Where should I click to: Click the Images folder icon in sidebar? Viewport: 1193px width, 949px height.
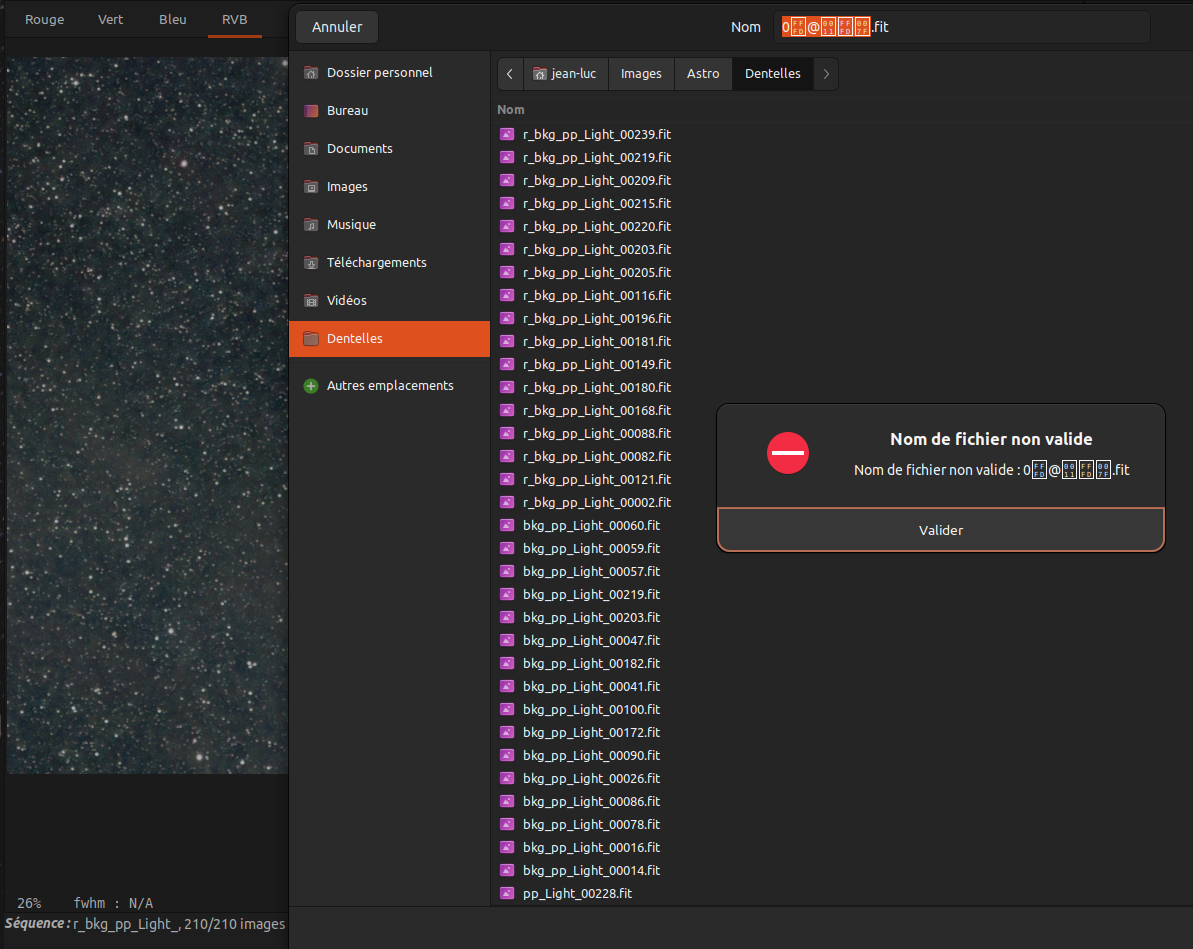click(310, 186)
